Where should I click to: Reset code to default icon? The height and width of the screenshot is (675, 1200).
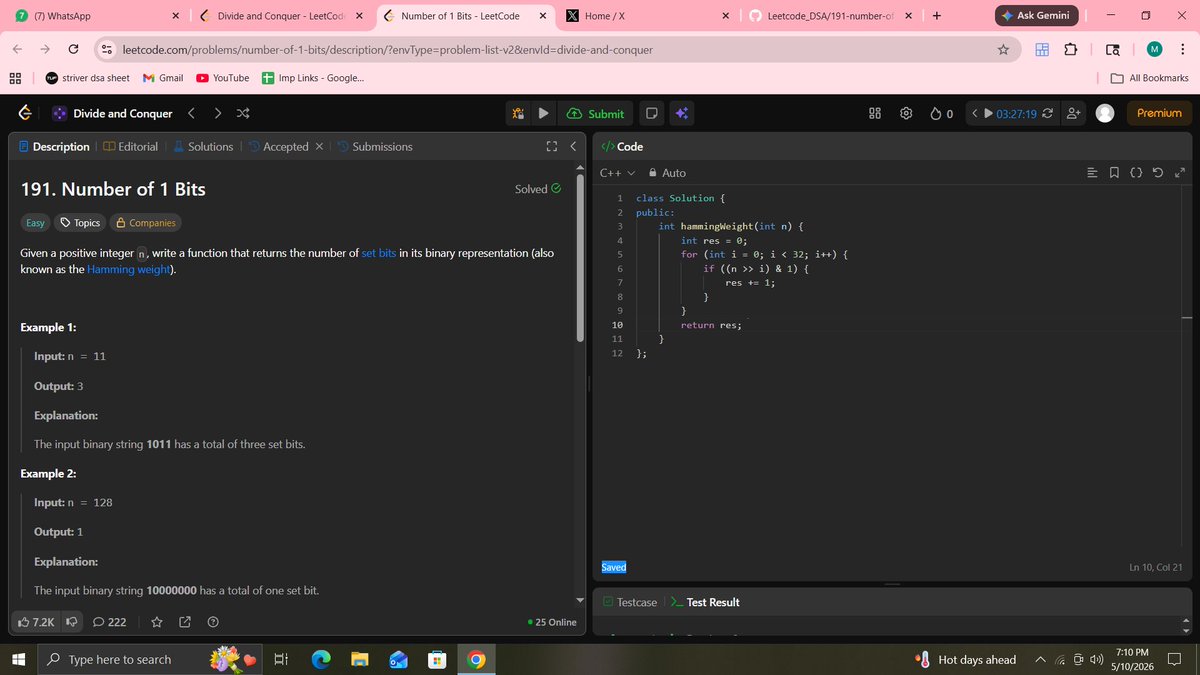point(1157,173)
